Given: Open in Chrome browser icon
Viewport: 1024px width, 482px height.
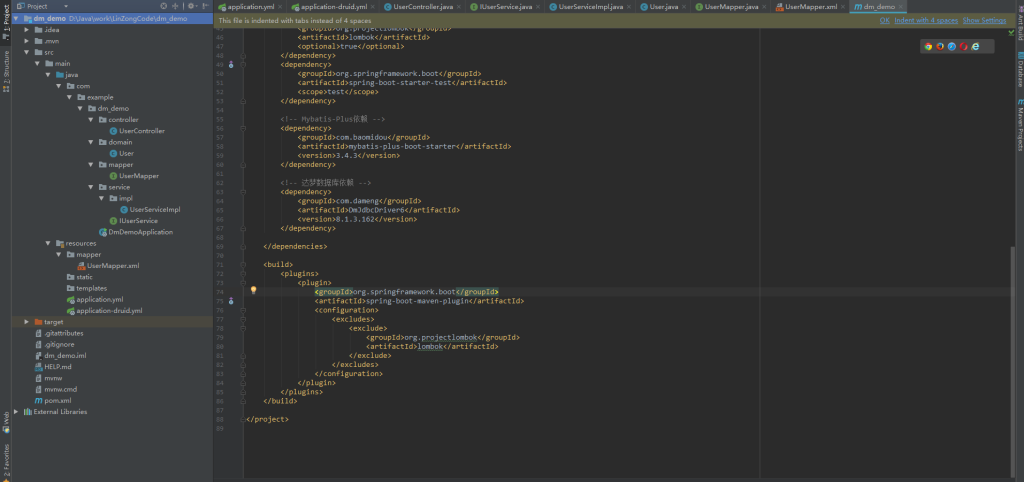Looking at the screenshot, I should 928,46.
